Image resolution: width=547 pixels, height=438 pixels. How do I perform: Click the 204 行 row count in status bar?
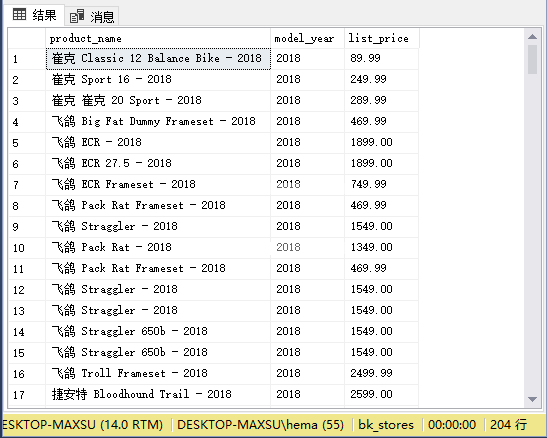pos(508,425)
